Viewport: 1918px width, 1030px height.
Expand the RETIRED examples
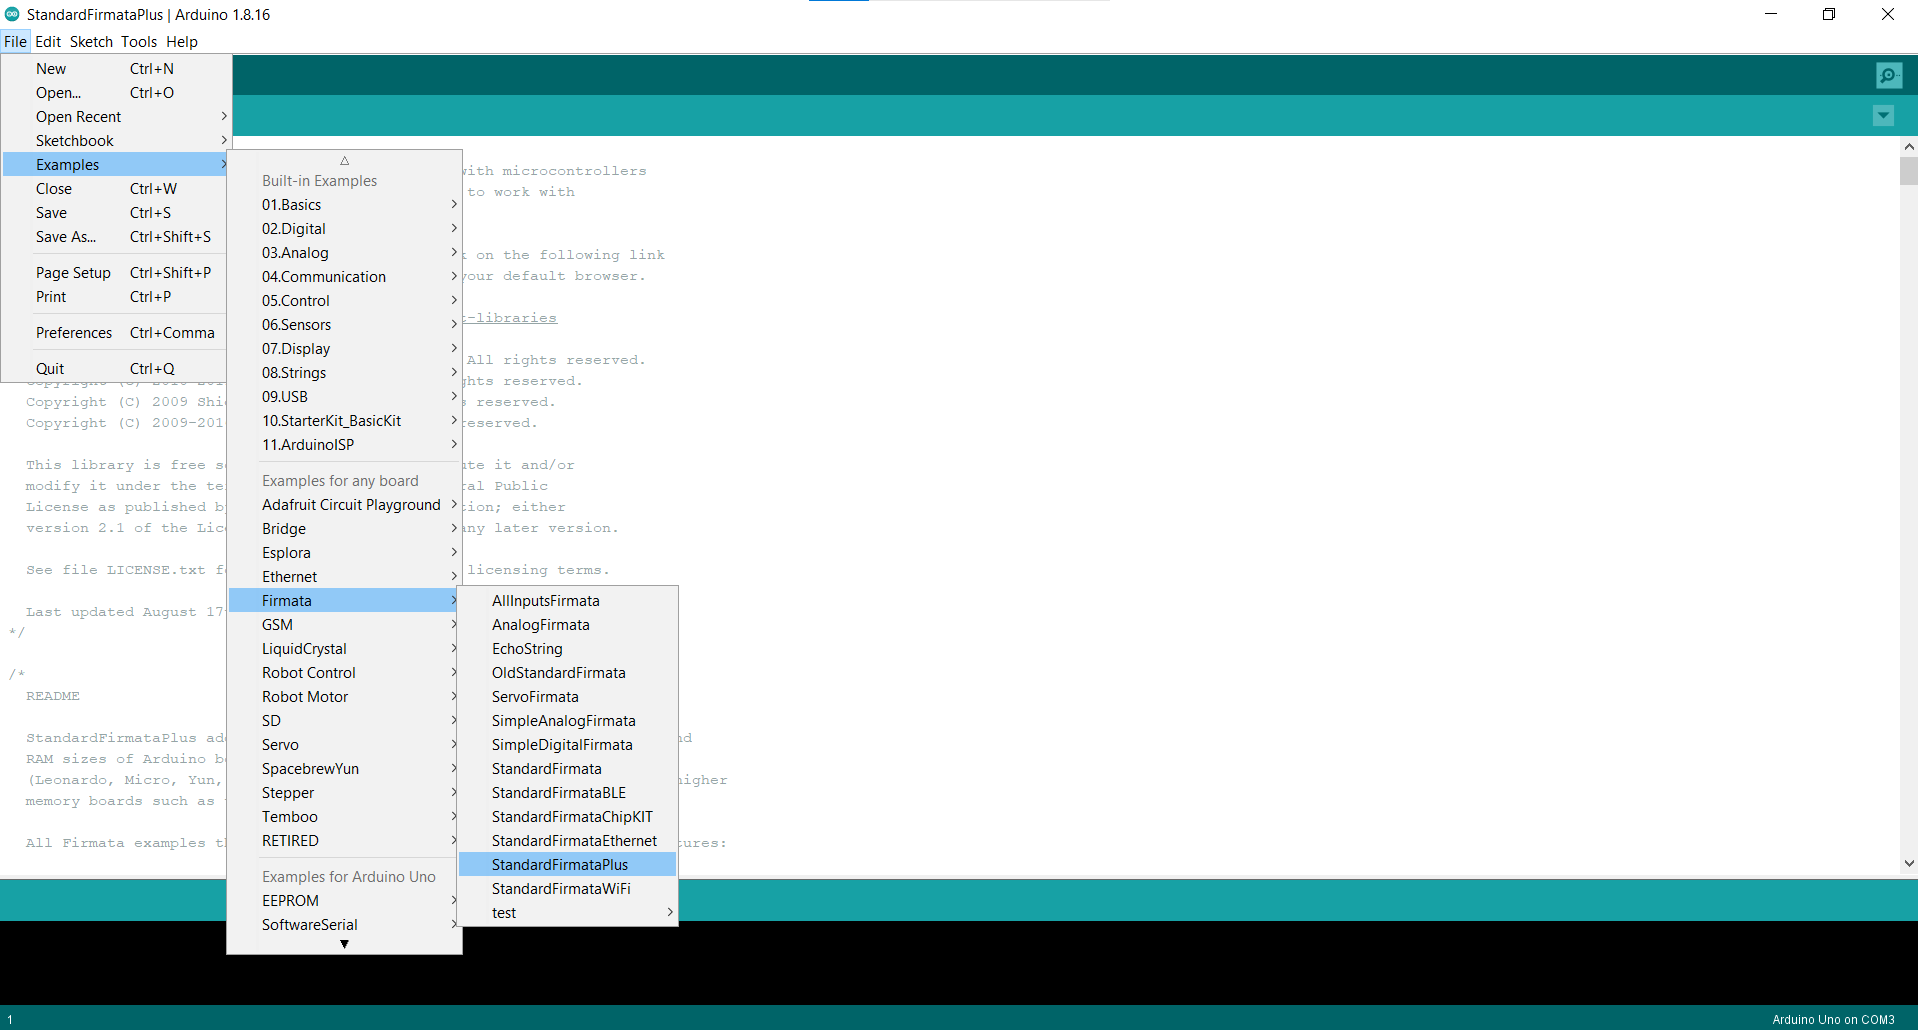pyautogui.click(x=344, y=841)
